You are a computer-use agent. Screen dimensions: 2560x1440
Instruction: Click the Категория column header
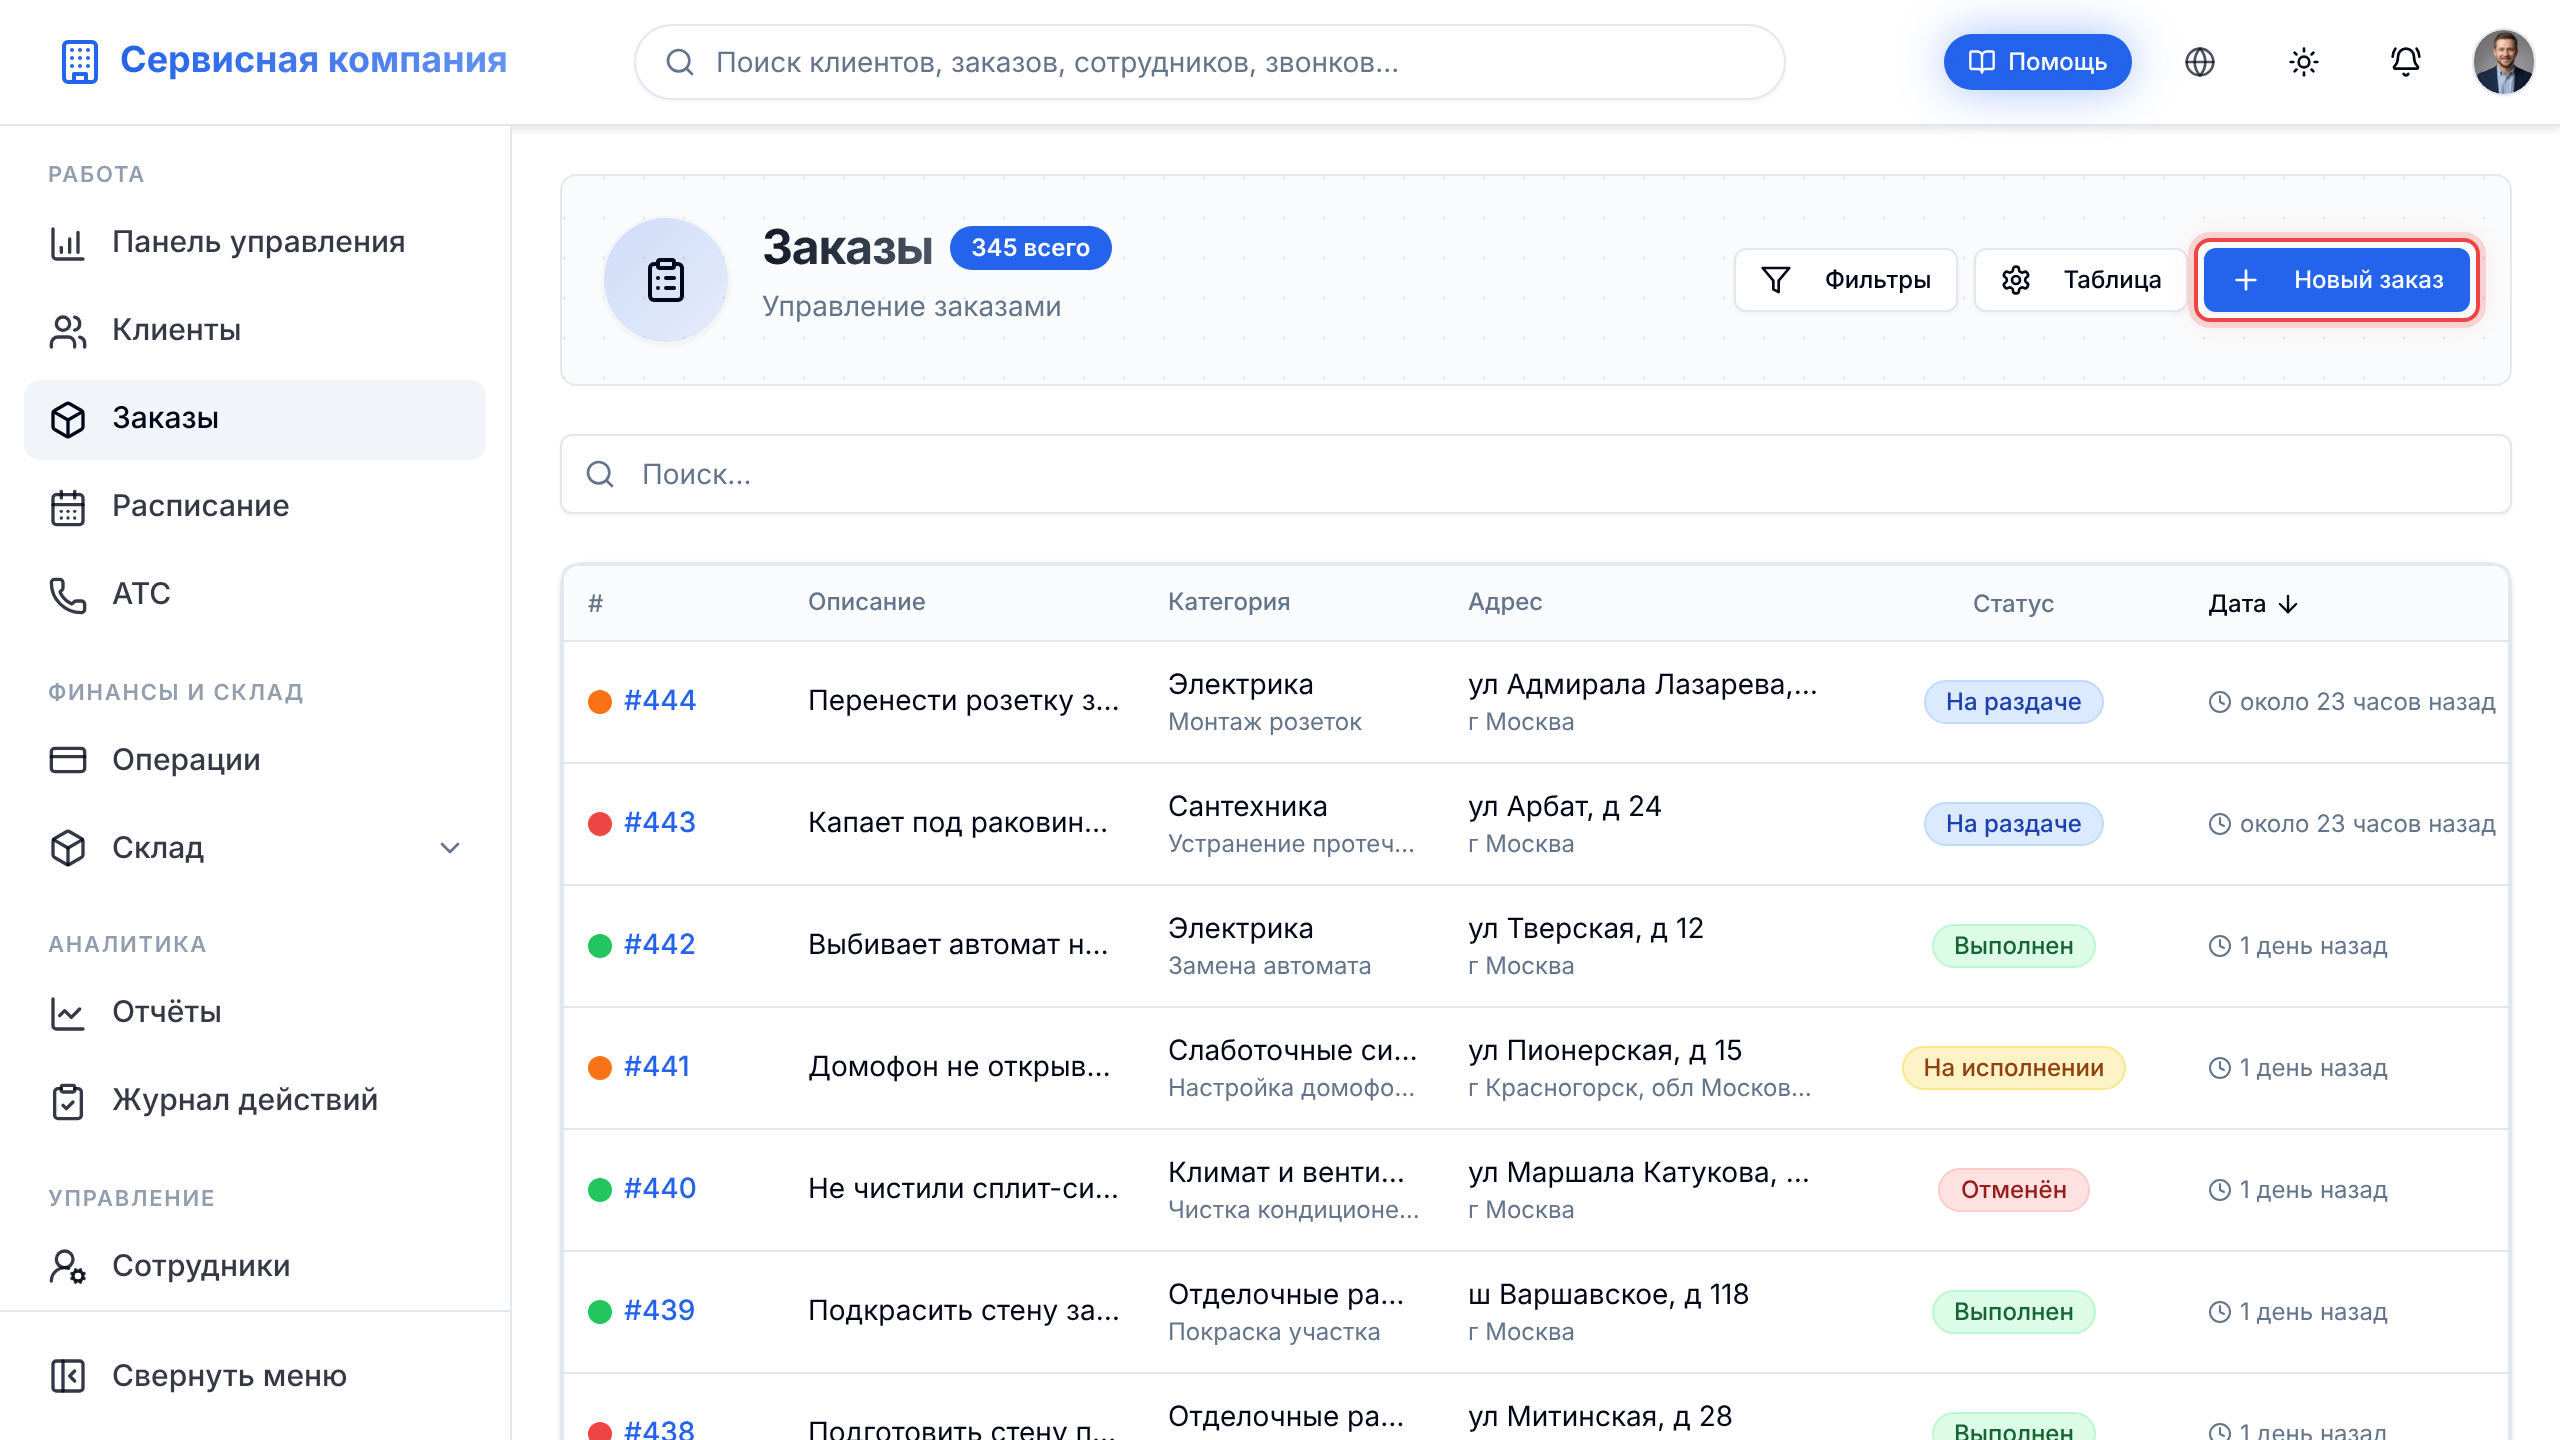[x=1229, y=602]
